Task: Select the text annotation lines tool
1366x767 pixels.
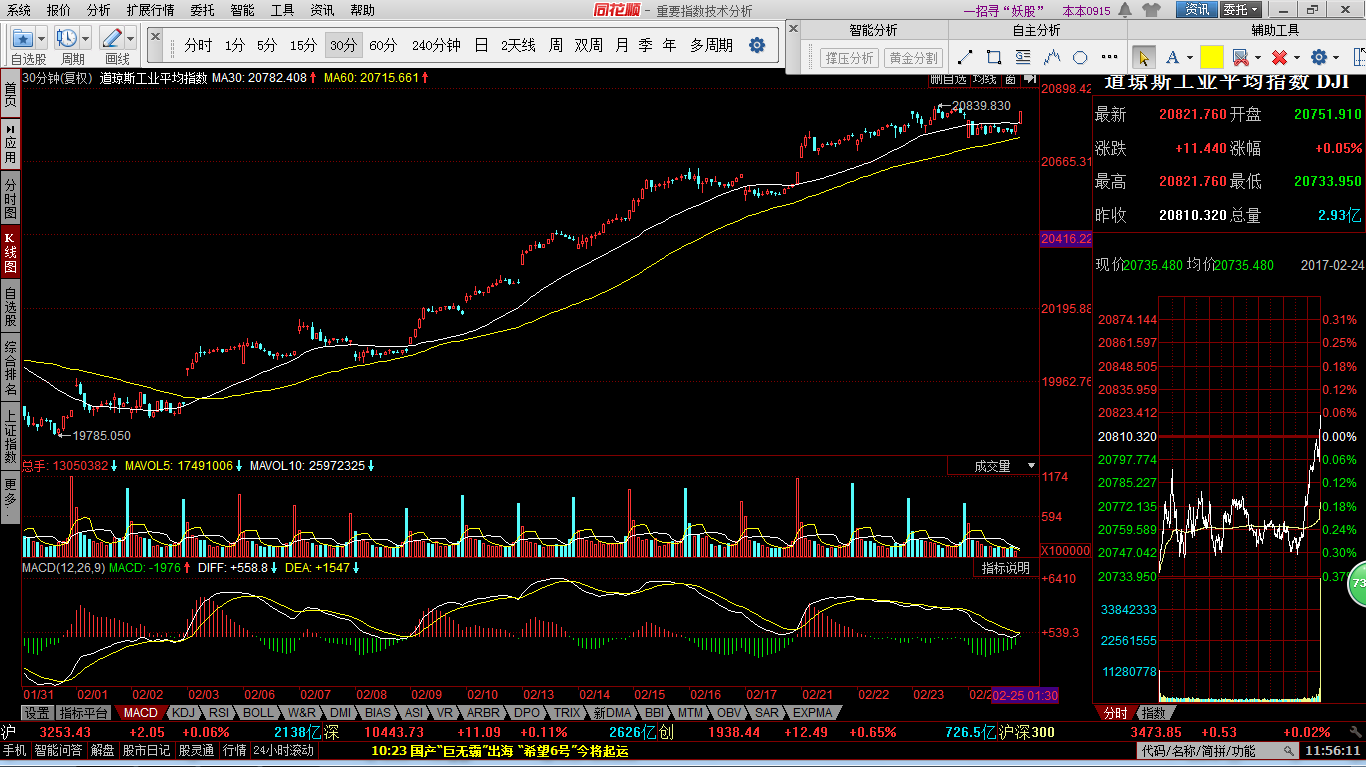Action: pyautogui.click(x=1023, y=57)
